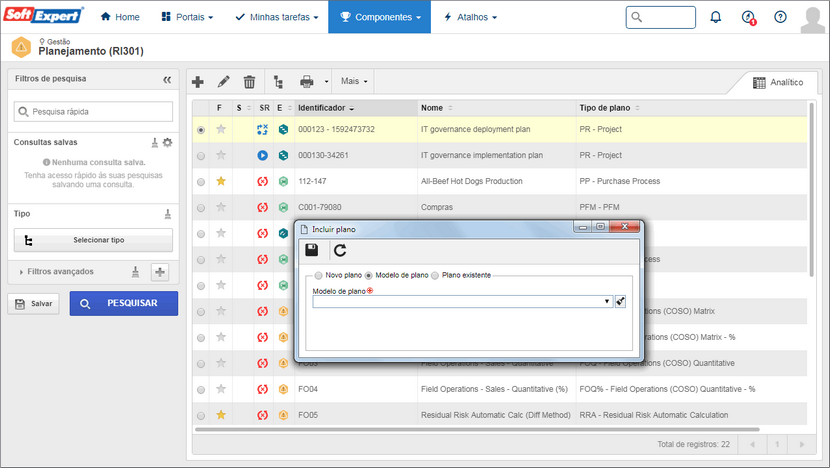830x468 pixels.
Task: Click the Selecionar tipo button
Action: click(x=93, y=240)
